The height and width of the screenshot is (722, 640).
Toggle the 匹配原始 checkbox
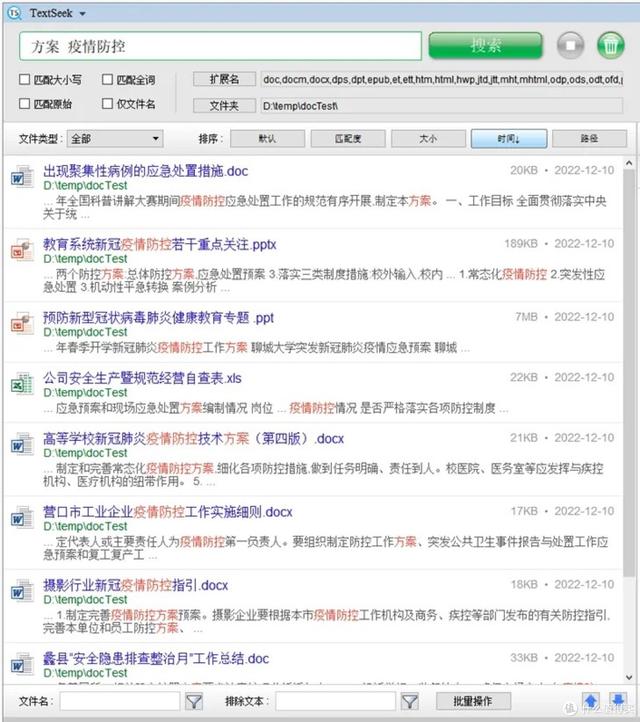click(x=24, y=104)
